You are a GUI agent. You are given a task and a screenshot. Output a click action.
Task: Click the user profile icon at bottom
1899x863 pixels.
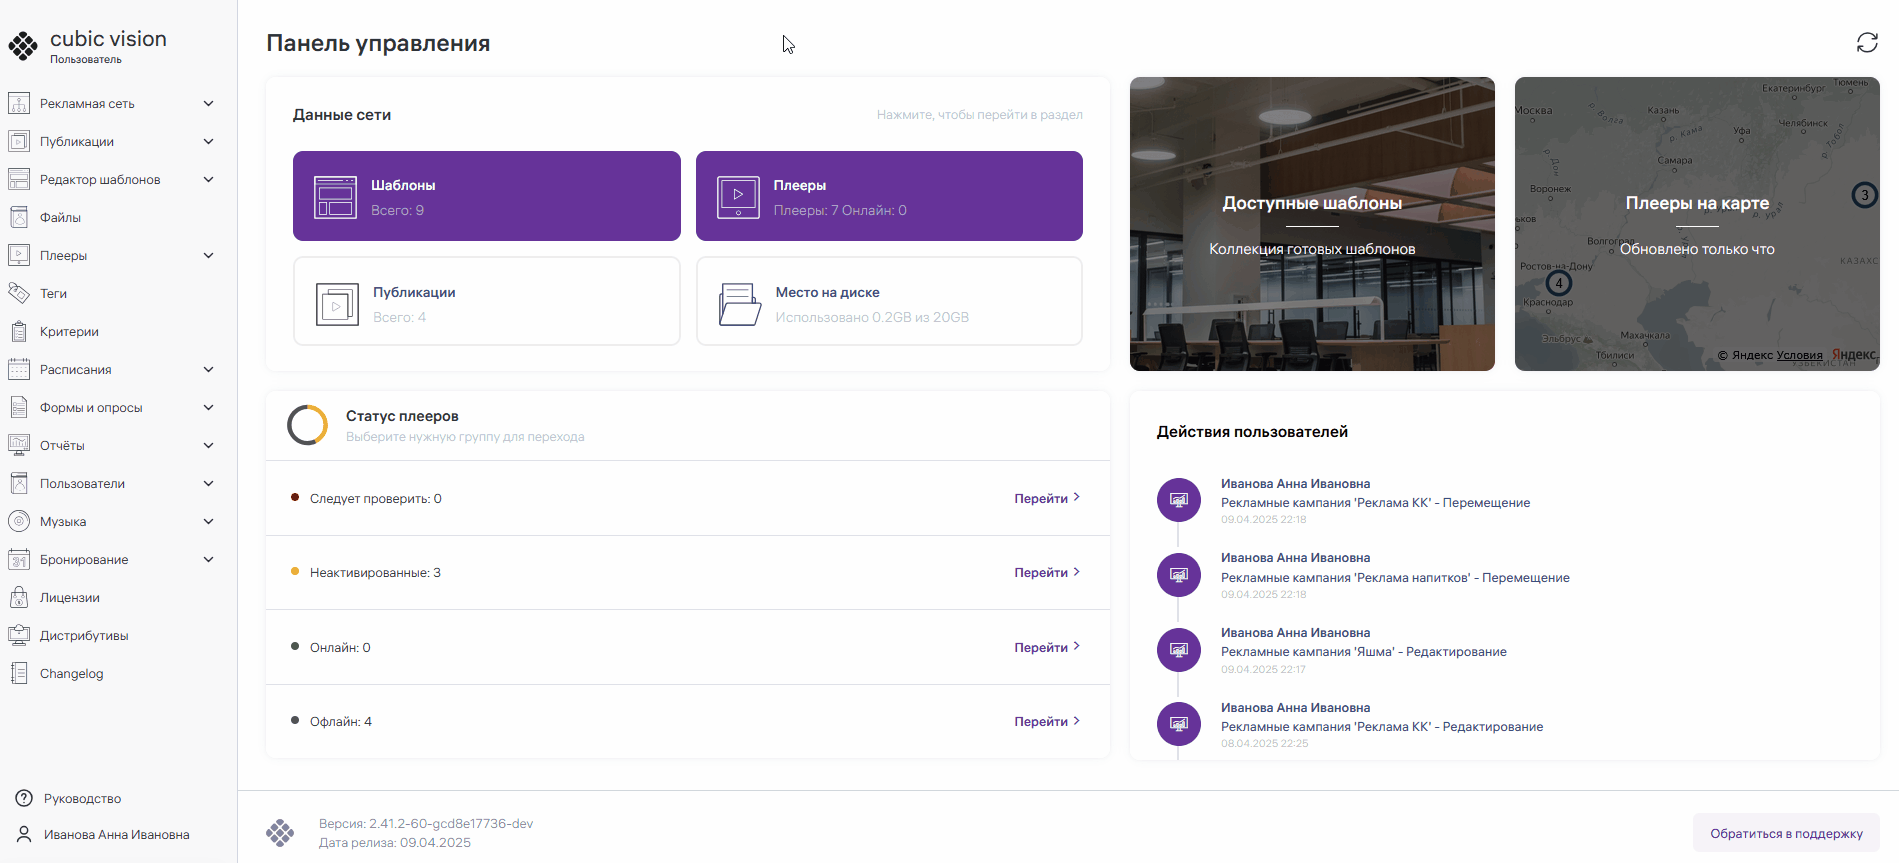pyautogui.click(x=24, y=834)
